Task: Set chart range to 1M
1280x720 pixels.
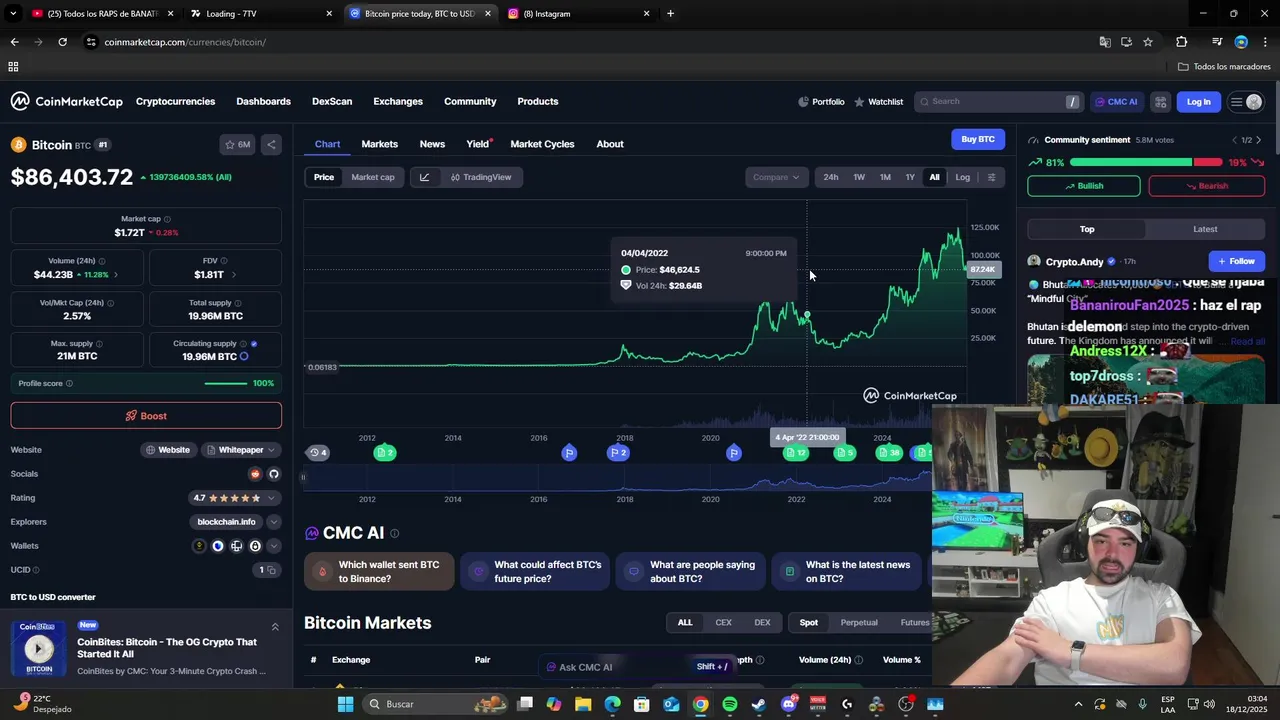Action: tap(885, 177)
